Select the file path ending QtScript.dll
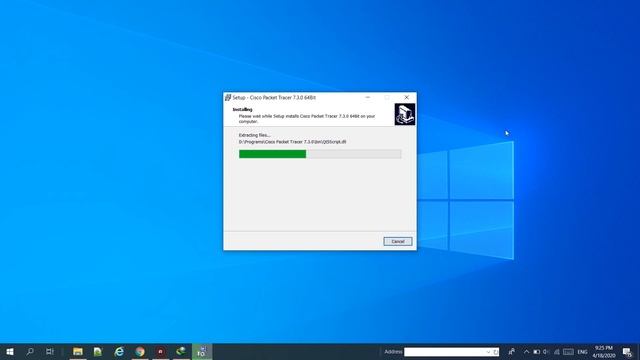This screenshot has height=360, width=640. tap(292, 142)
